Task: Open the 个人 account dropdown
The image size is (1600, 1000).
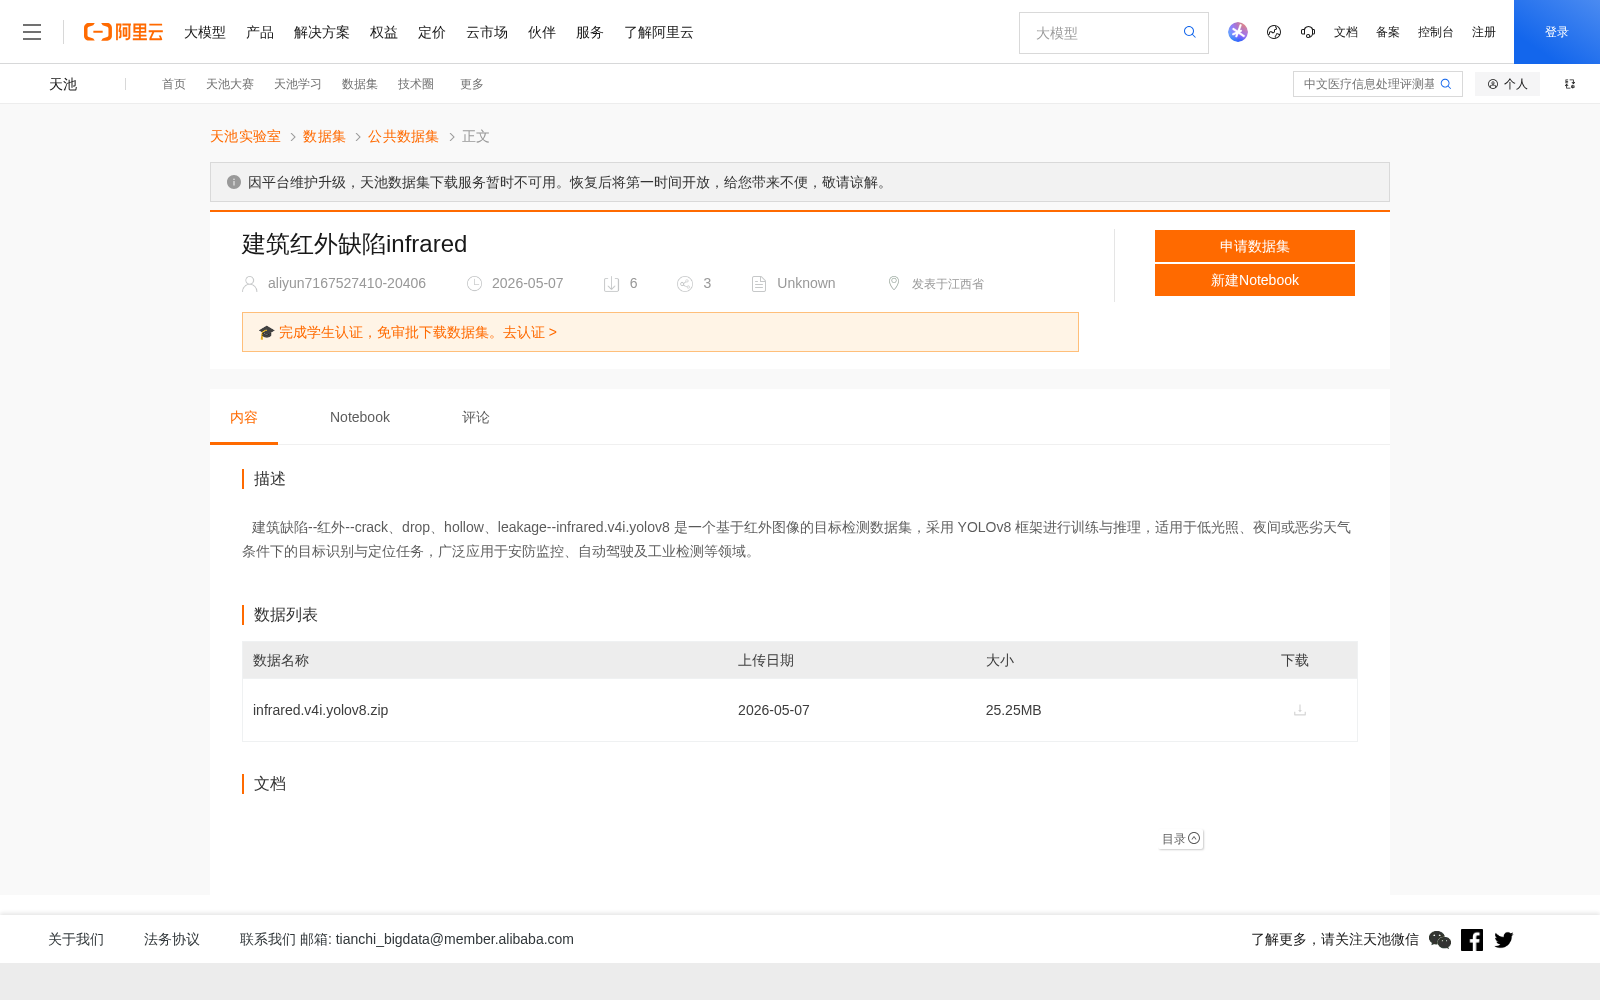Action: [1507, 84]
